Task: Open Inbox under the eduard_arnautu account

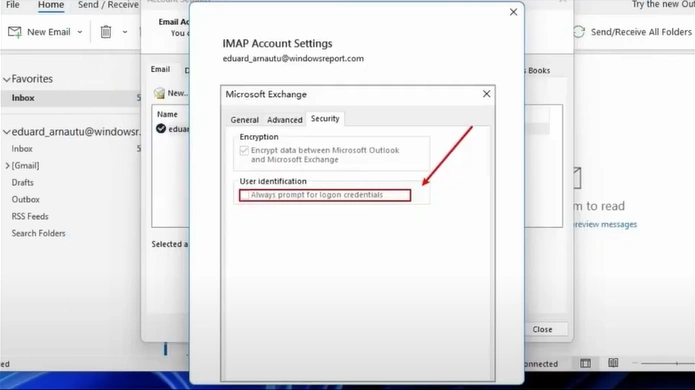Action: click(22, 149)
